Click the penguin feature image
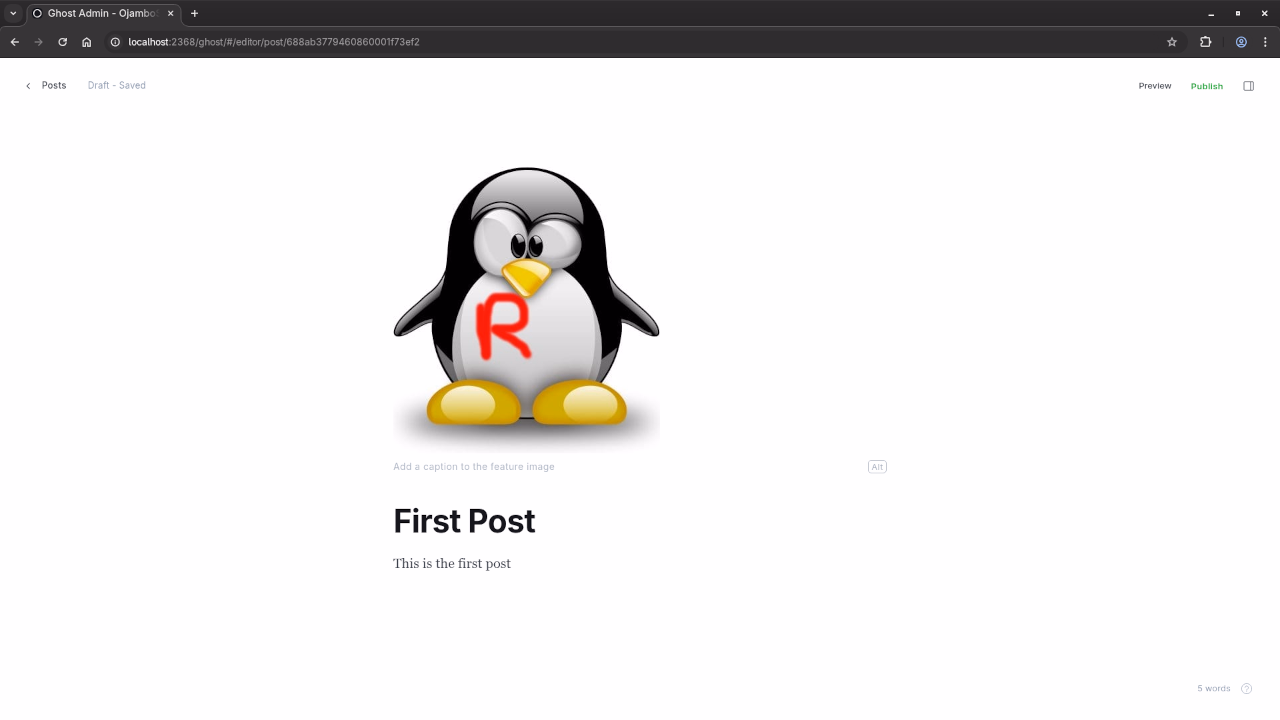The image size is (1280, 720). click(x=526, y=310)
